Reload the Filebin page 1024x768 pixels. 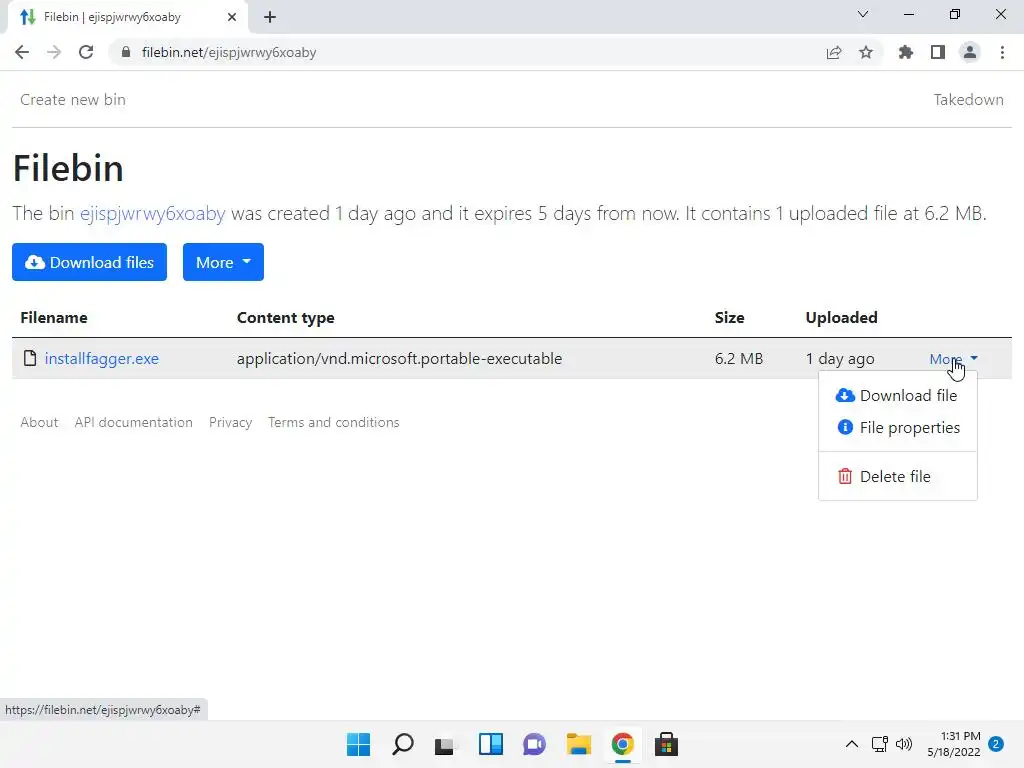[86, 52]
